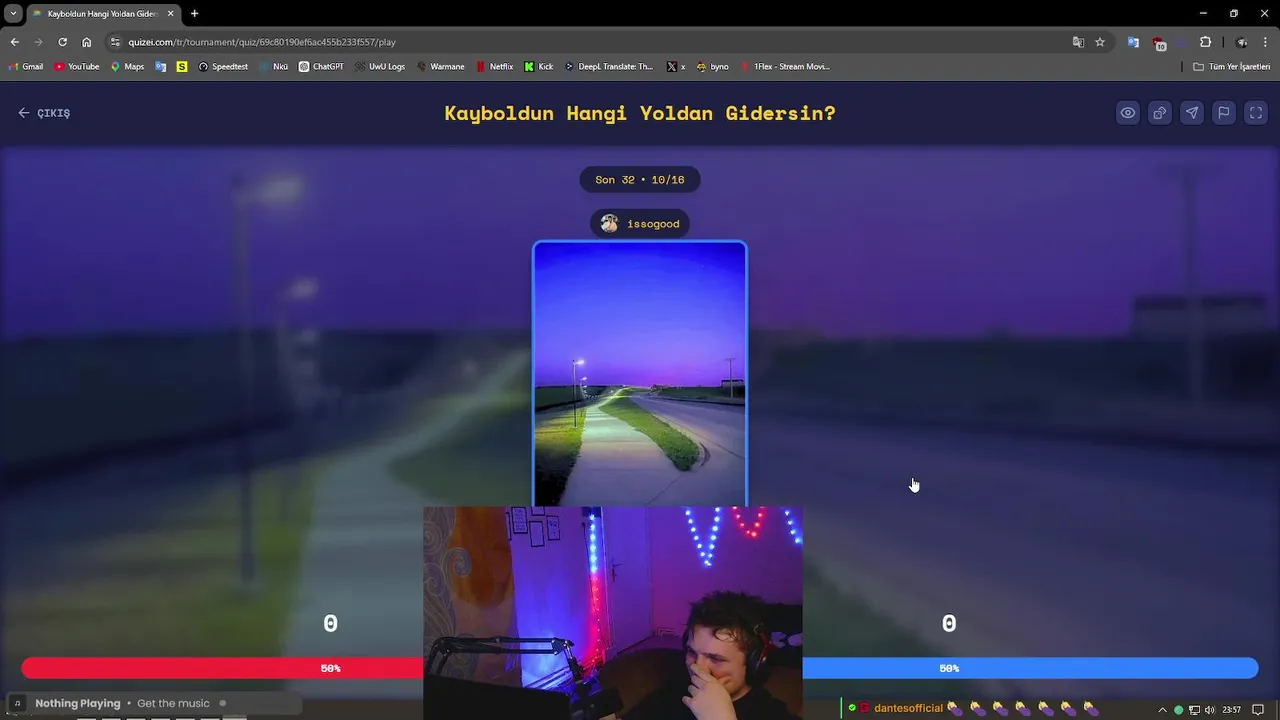This screenshot has width=1280, height=720.
Task: Open the Chrome profile avatar
Action: tap(1242, 42)
